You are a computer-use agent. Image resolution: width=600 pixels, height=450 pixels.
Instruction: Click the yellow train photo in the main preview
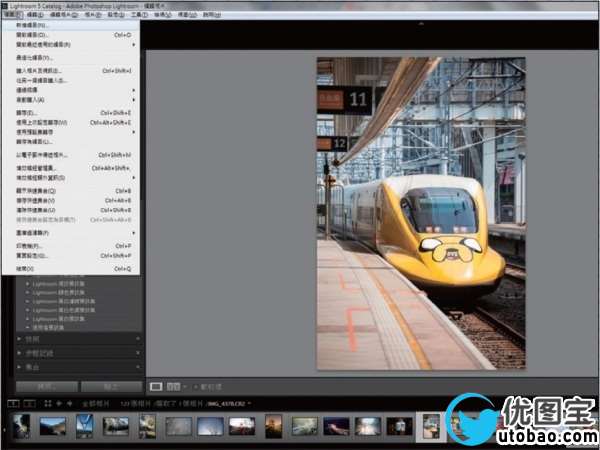point(421,214)
